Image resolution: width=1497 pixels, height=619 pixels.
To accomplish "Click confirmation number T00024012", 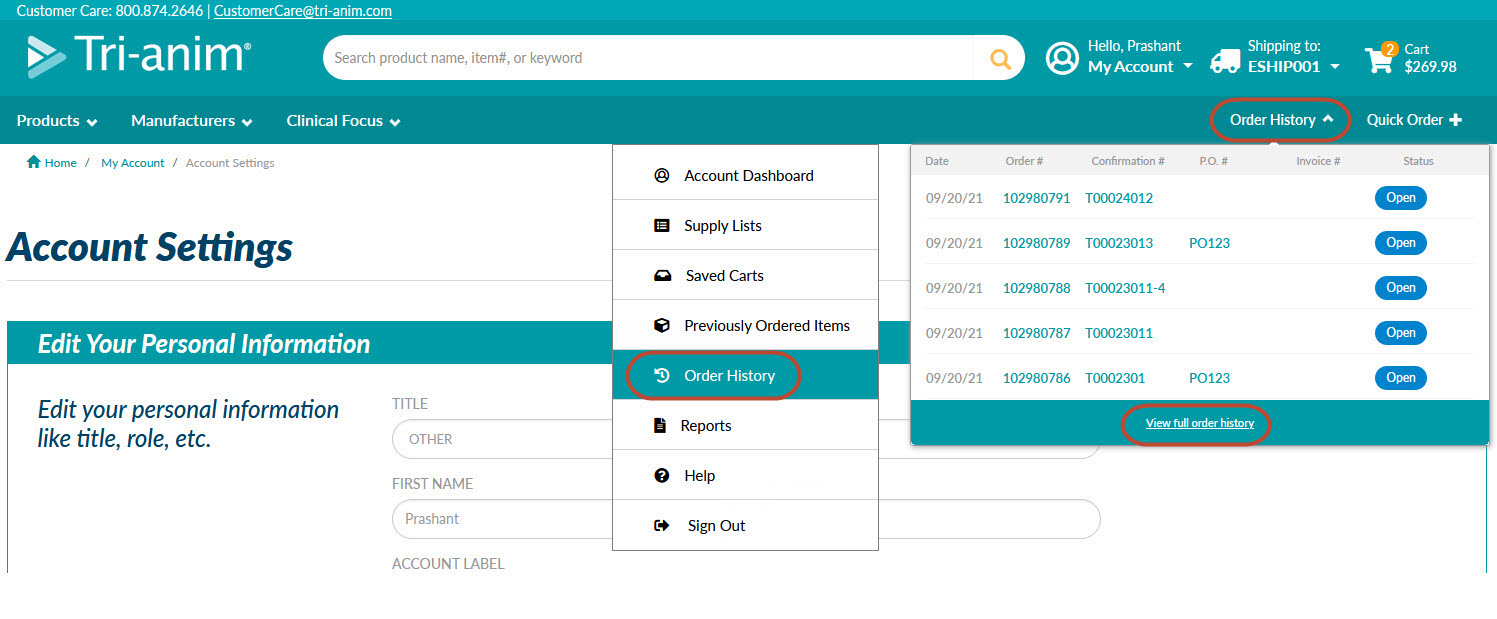I will point(1119,198).
